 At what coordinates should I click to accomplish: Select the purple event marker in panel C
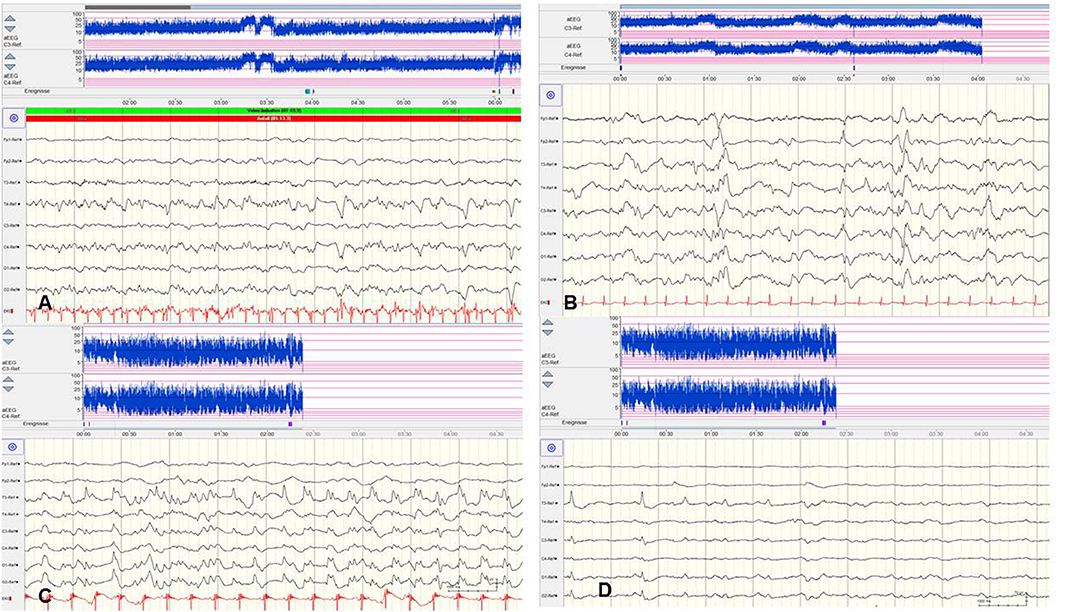tap(290, 423)
